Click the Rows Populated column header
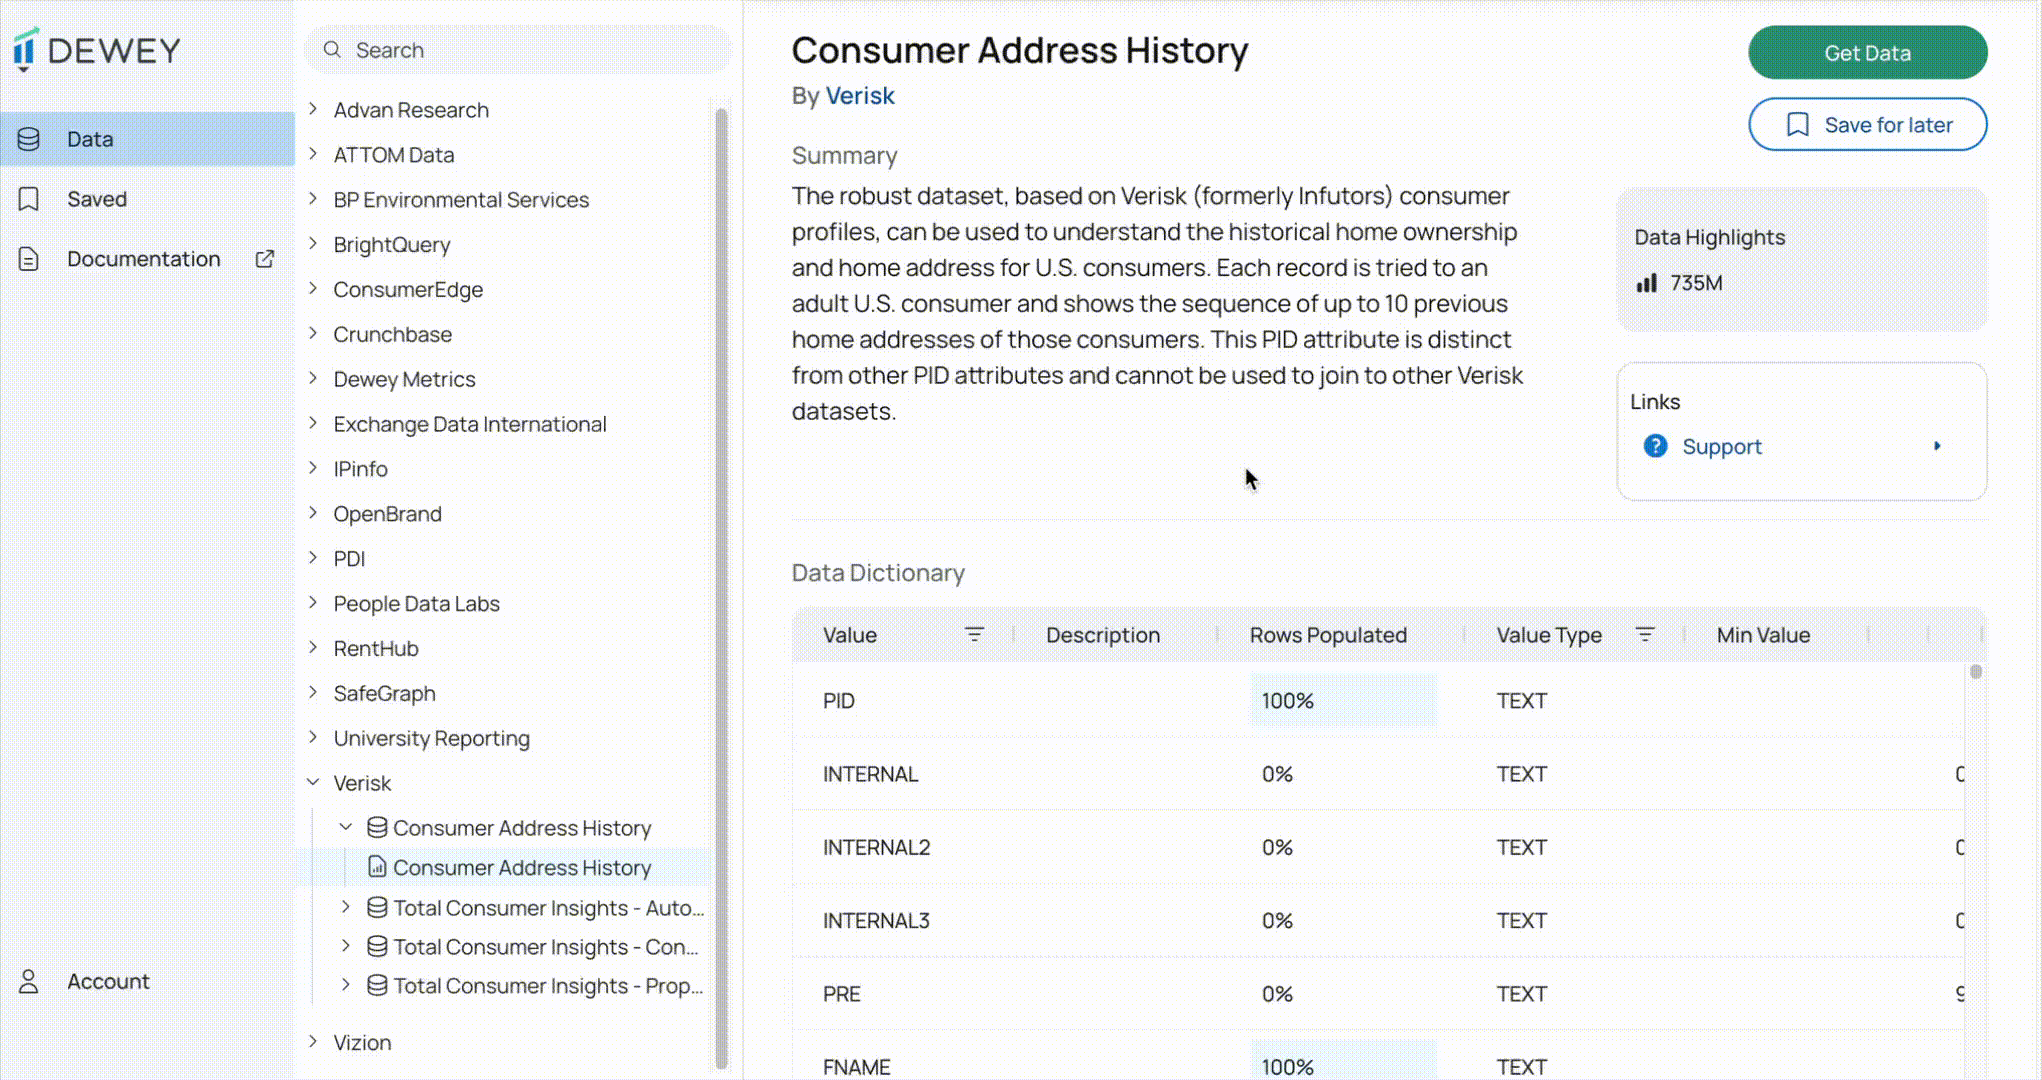Screen dimensions: 2042x1080 coord(1328,635)
